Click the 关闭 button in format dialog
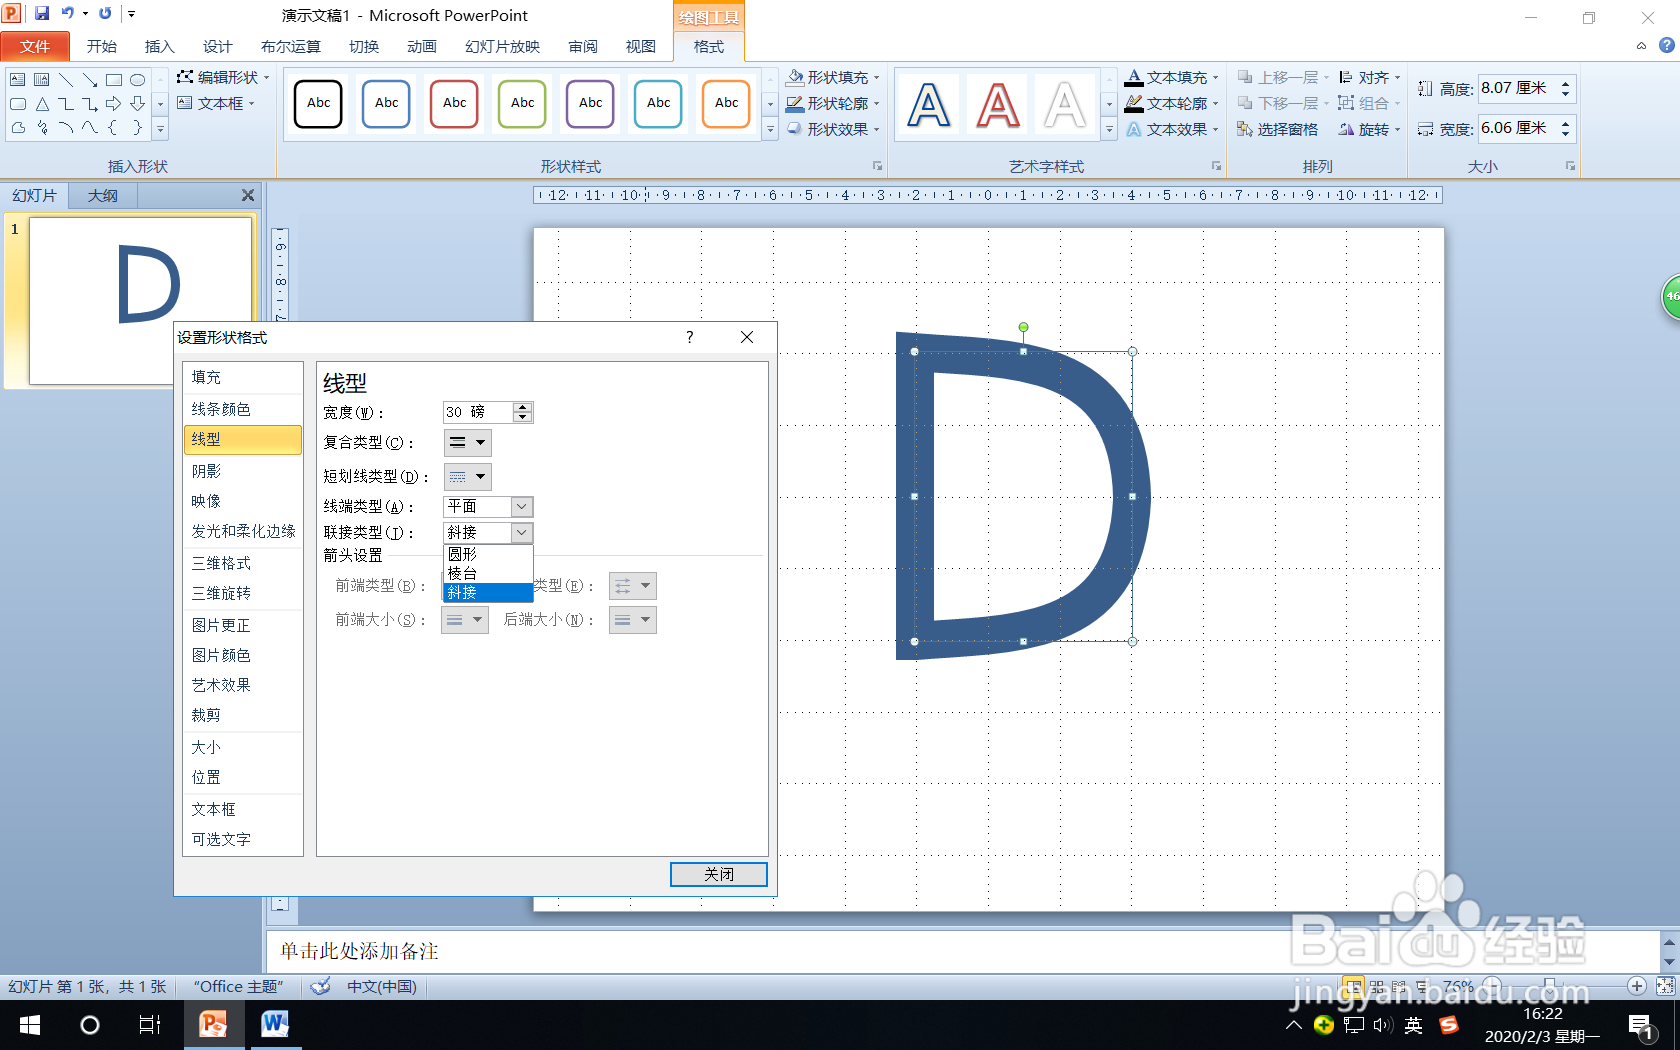 (x=719, y=874)
